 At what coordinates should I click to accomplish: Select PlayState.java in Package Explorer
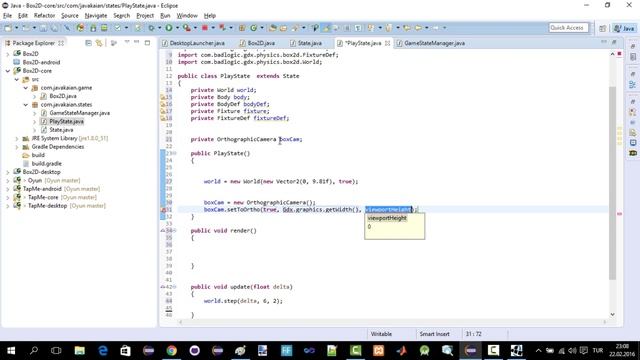[x=66, y=122]
